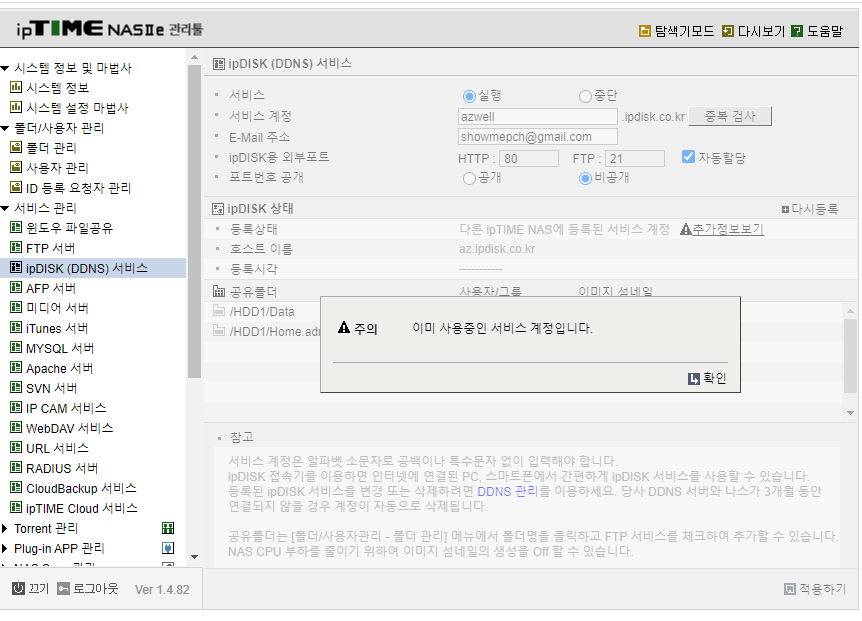Click icon beside 윈도우 파일공유
Viewport: 862px width, 621px height.
[16, 228]
